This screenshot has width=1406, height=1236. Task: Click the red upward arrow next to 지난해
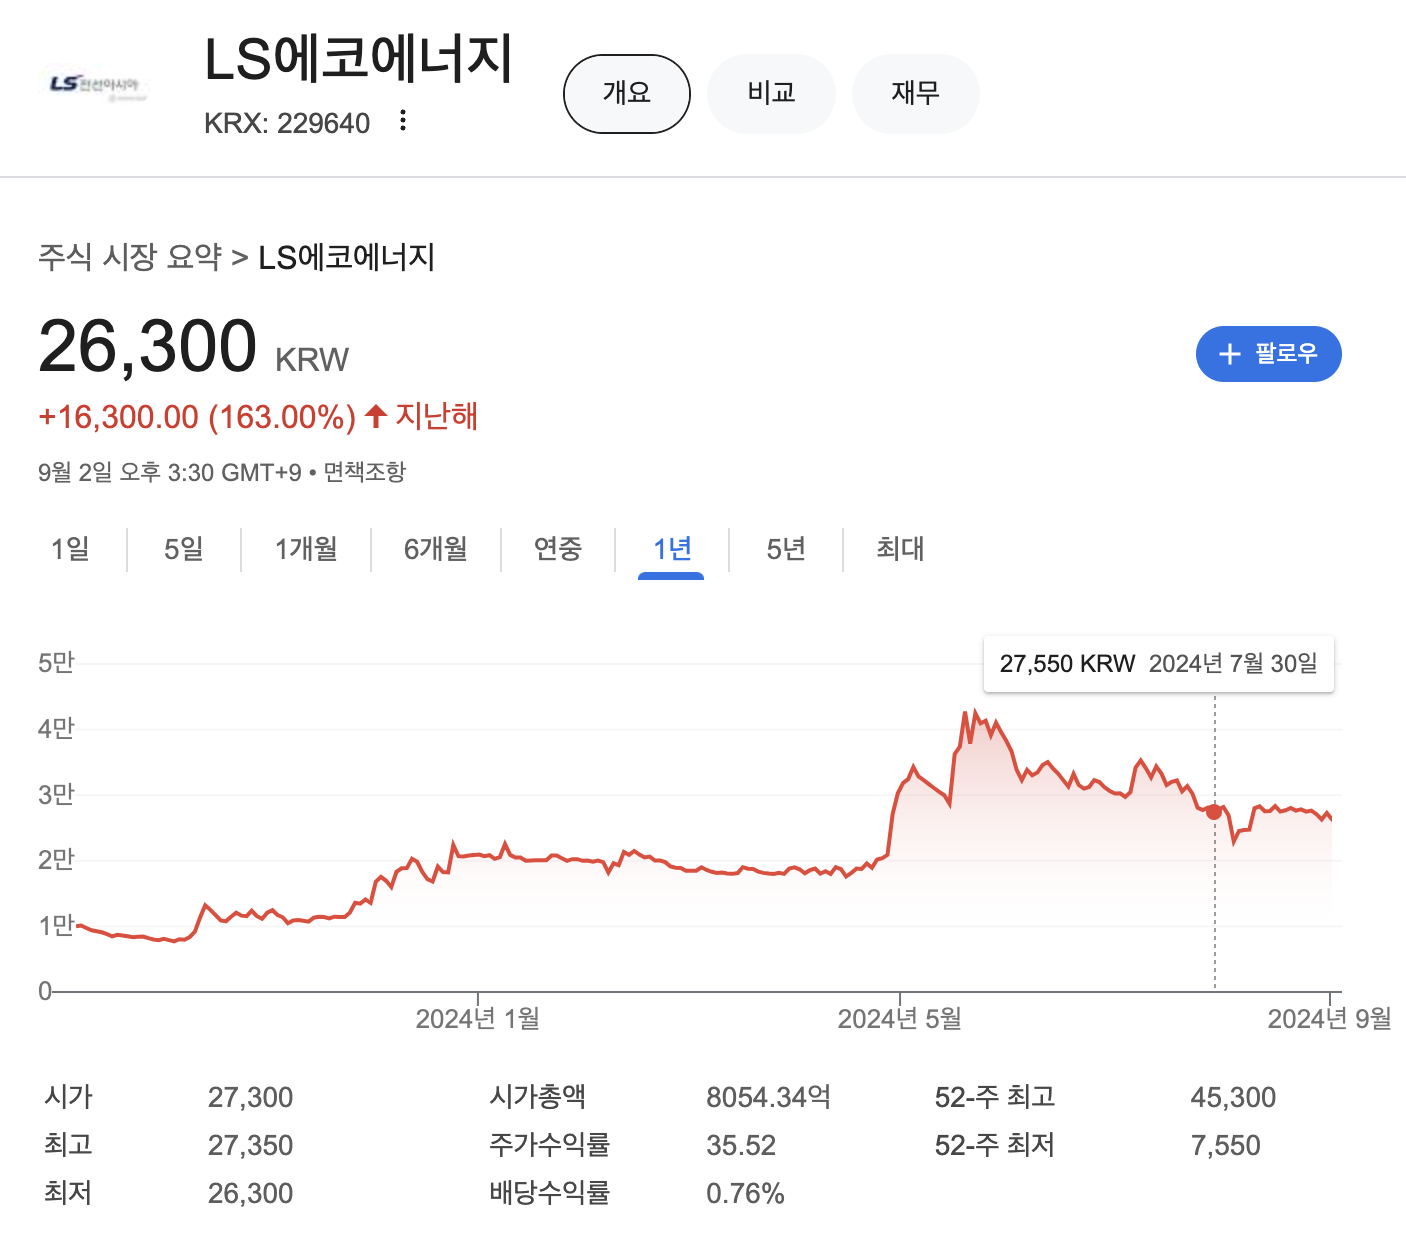(376, 416)
